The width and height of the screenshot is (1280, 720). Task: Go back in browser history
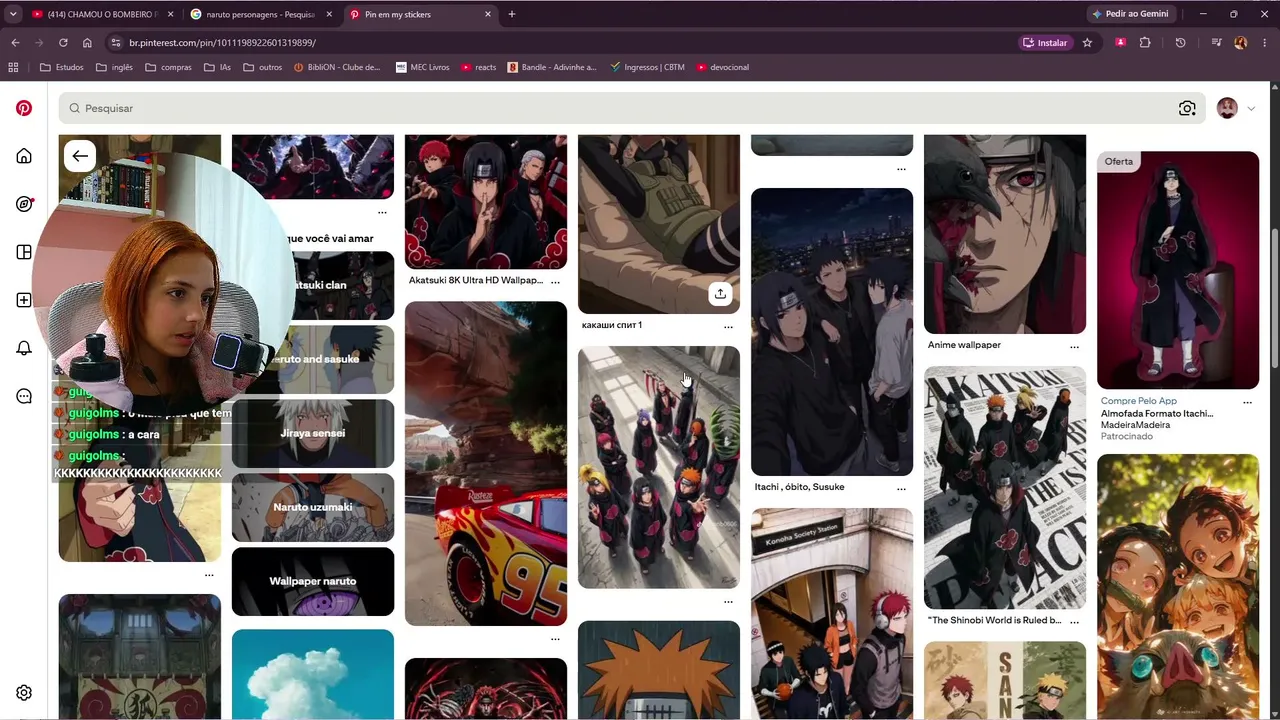coord(15,43)
